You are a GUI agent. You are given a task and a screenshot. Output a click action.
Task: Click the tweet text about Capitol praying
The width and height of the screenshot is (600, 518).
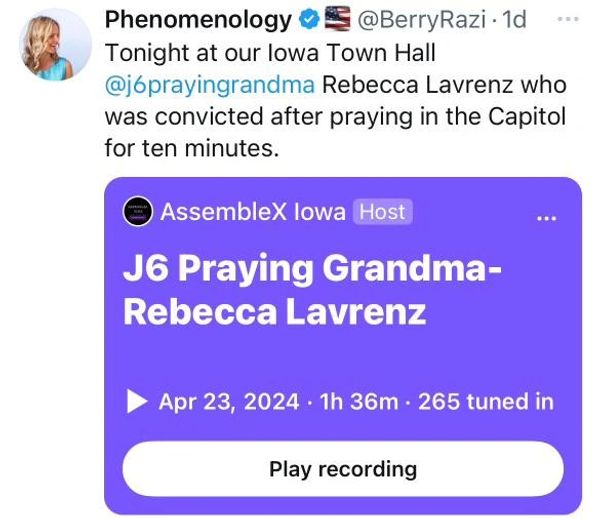(335, 118)
